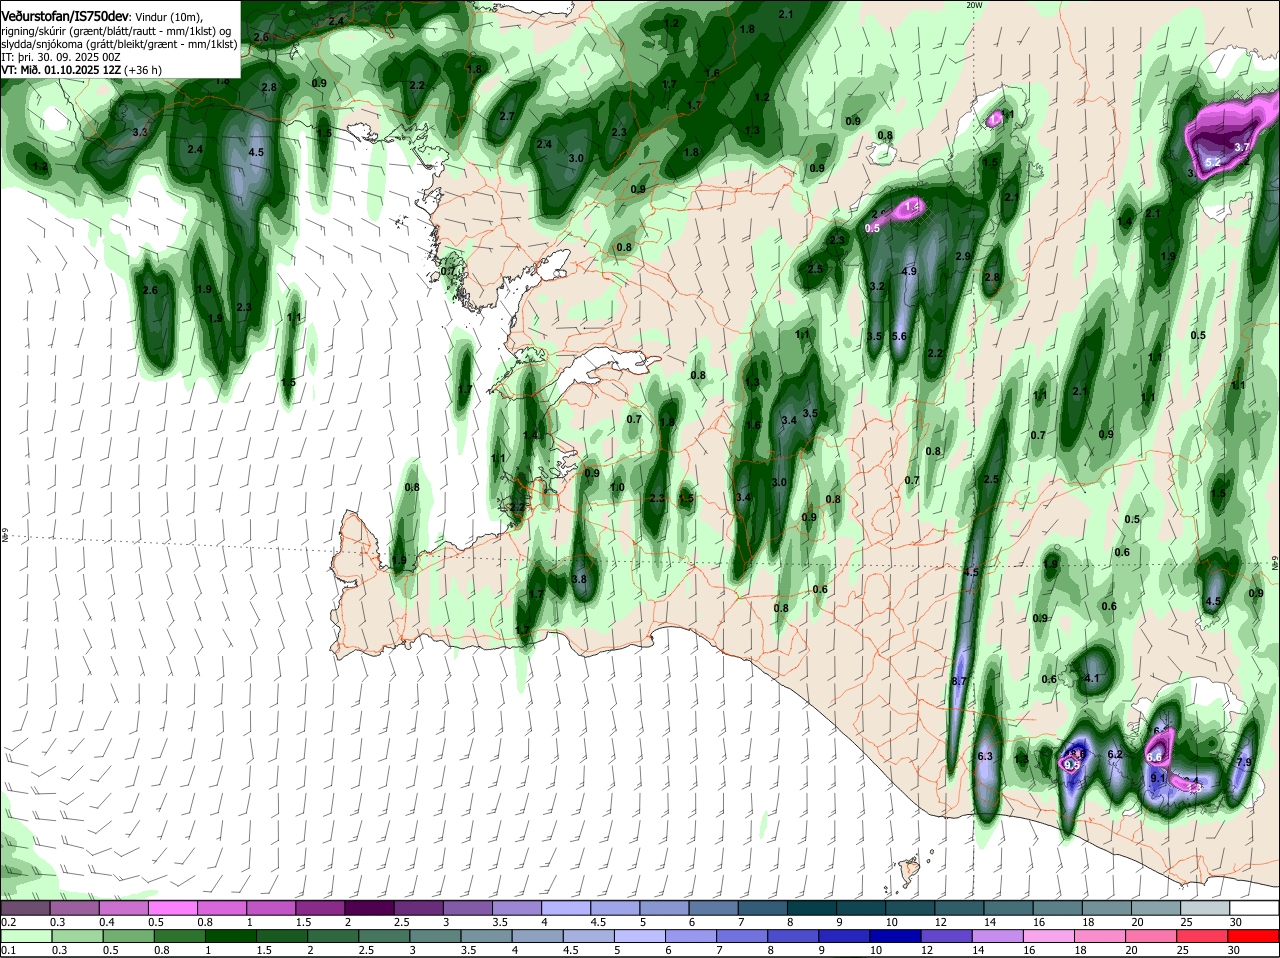This screenshot has height=958, width=1280.
Task: Click the dark mauve 0.2 swatch in upper legend
Action: [x=25, y=908]
